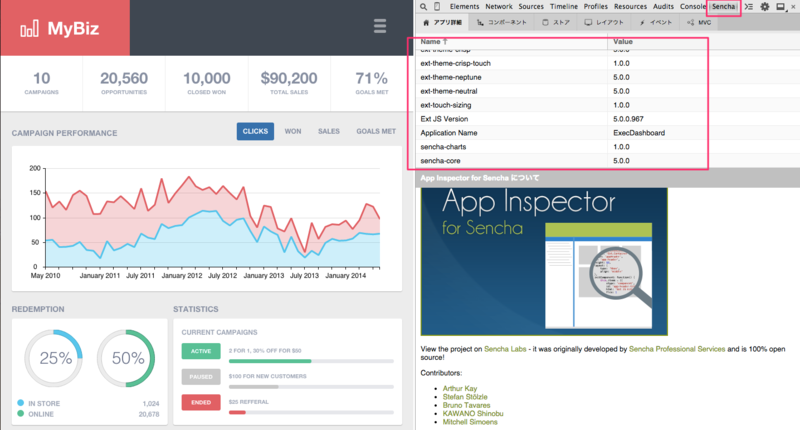Click the PAUSED campaign status badge

pyautogui.click(x=201, y=376)
